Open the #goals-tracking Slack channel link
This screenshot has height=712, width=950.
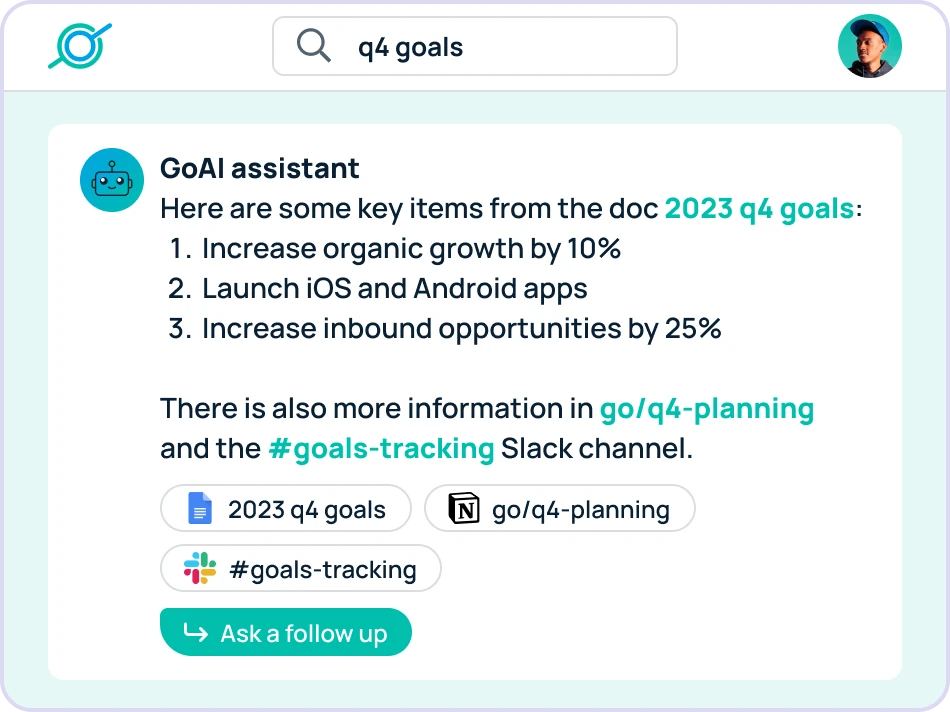pos(381,448)
